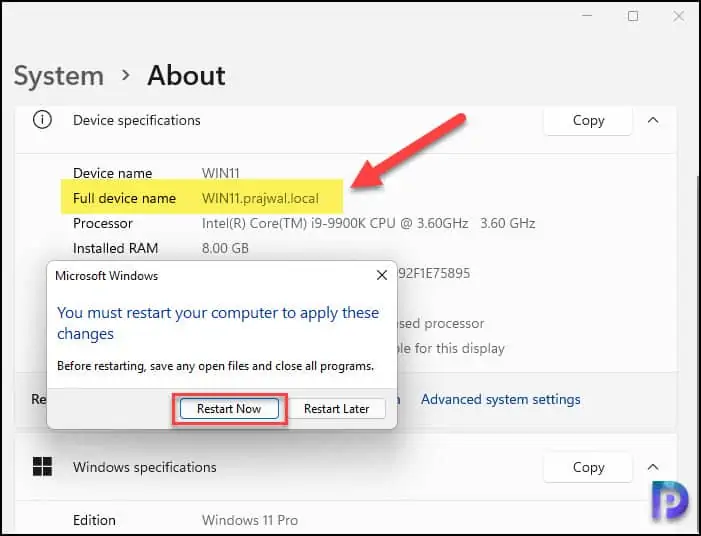Screen dimensions: 701x536
Task: Click the Device specifications info icon
Action: point(42,120)
